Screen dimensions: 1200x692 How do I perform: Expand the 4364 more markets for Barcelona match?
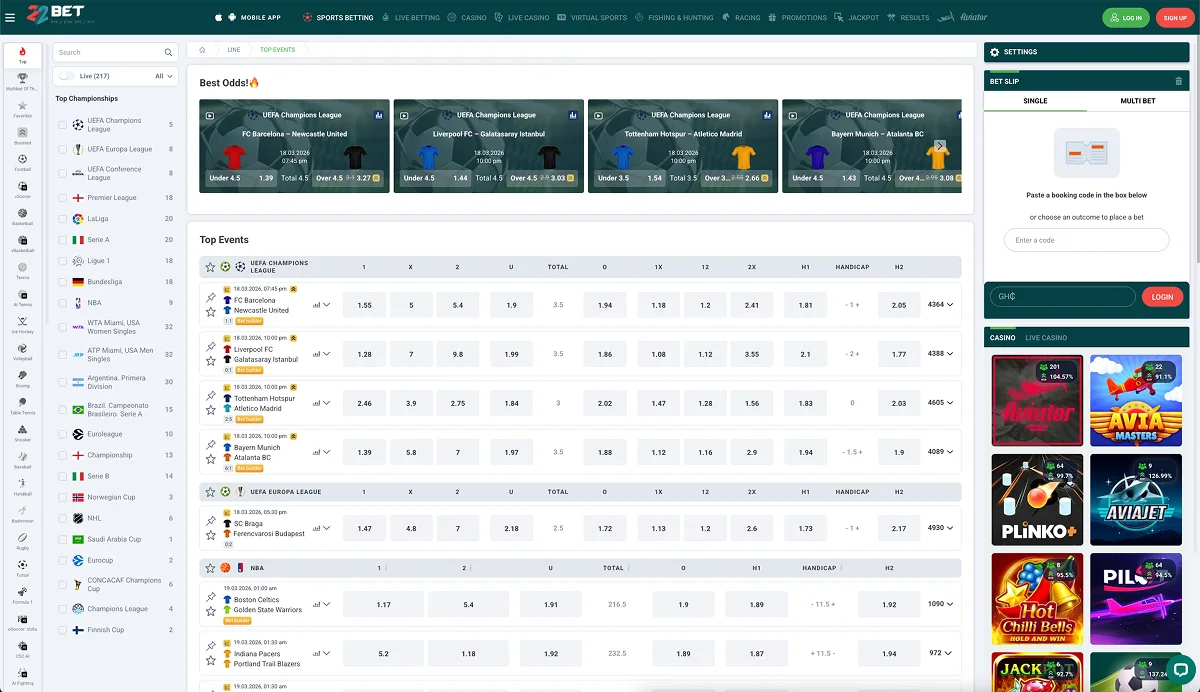point(941,304)
